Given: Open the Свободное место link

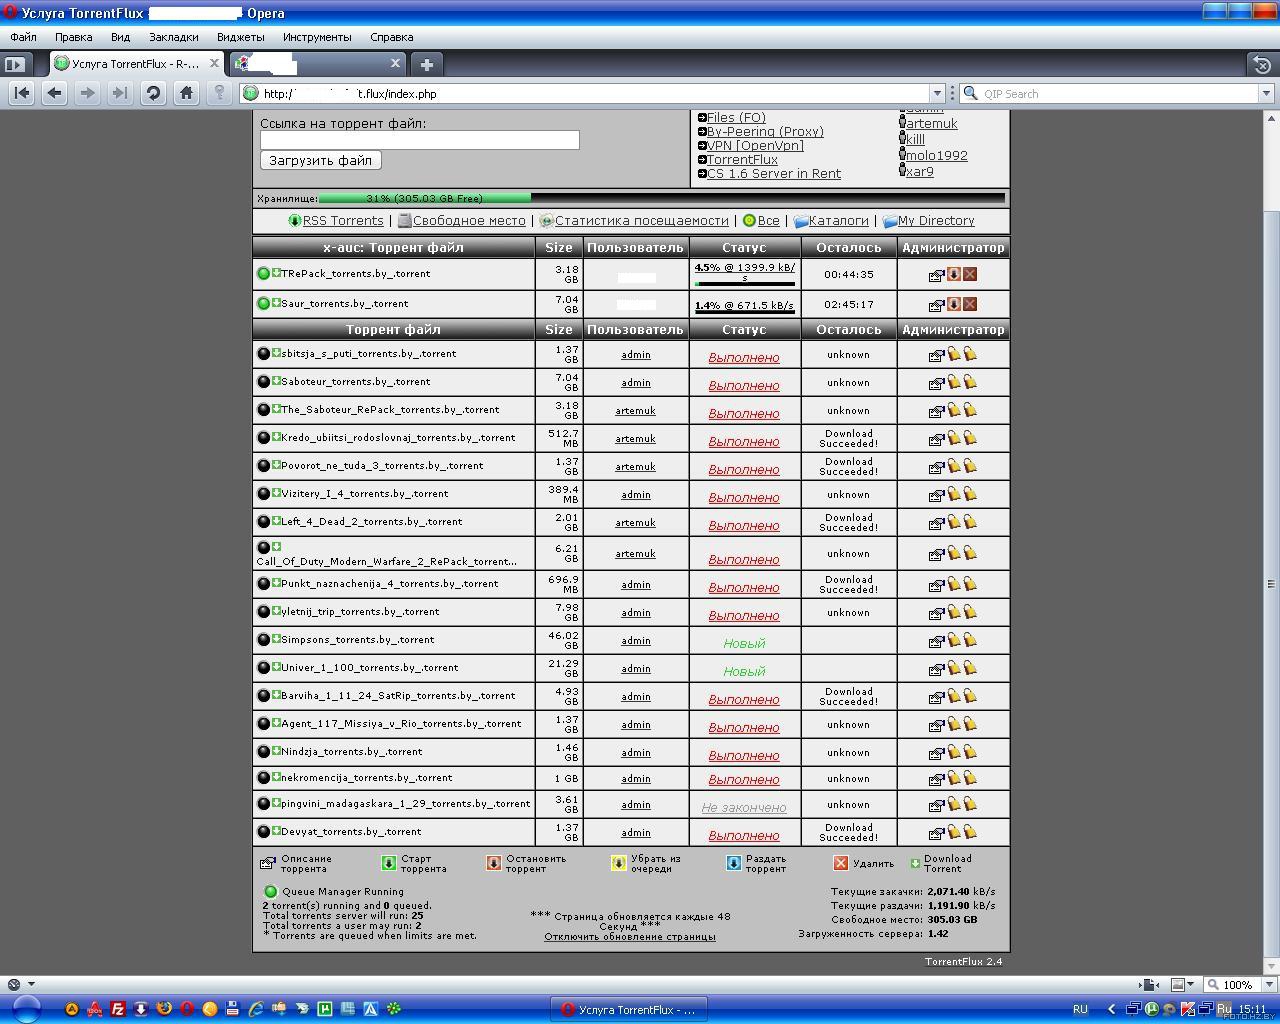Looking at the screenshot, I should coord(469,221).
